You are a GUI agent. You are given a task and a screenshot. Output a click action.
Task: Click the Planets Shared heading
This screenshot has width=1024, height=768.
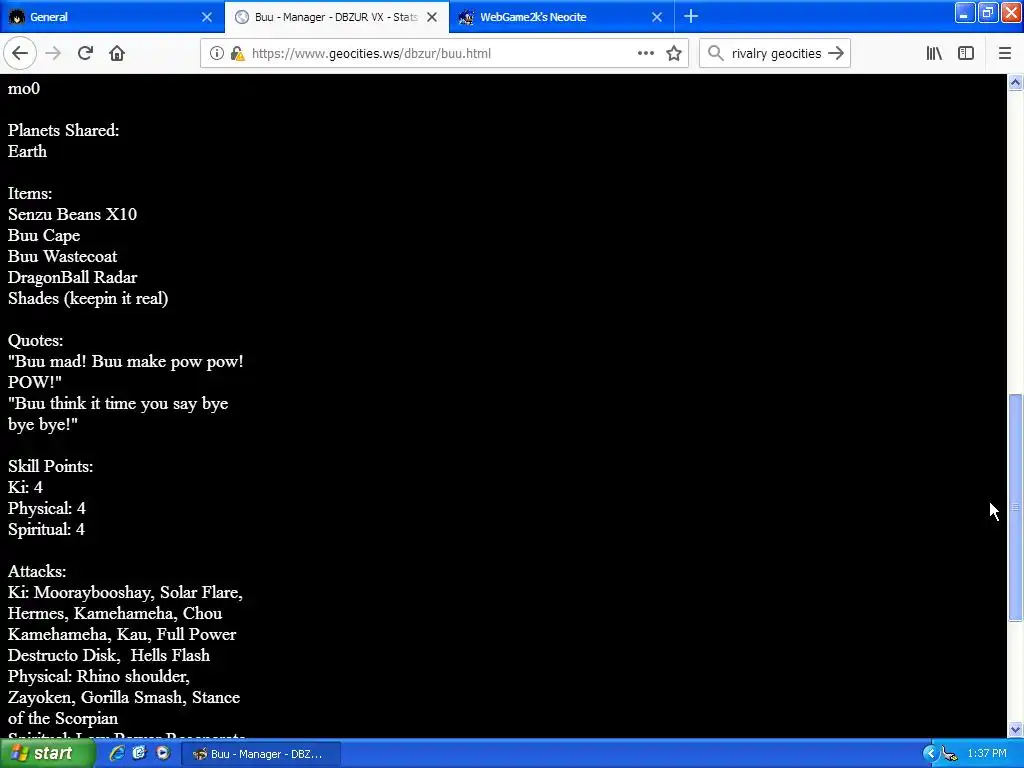click(63, 131)
